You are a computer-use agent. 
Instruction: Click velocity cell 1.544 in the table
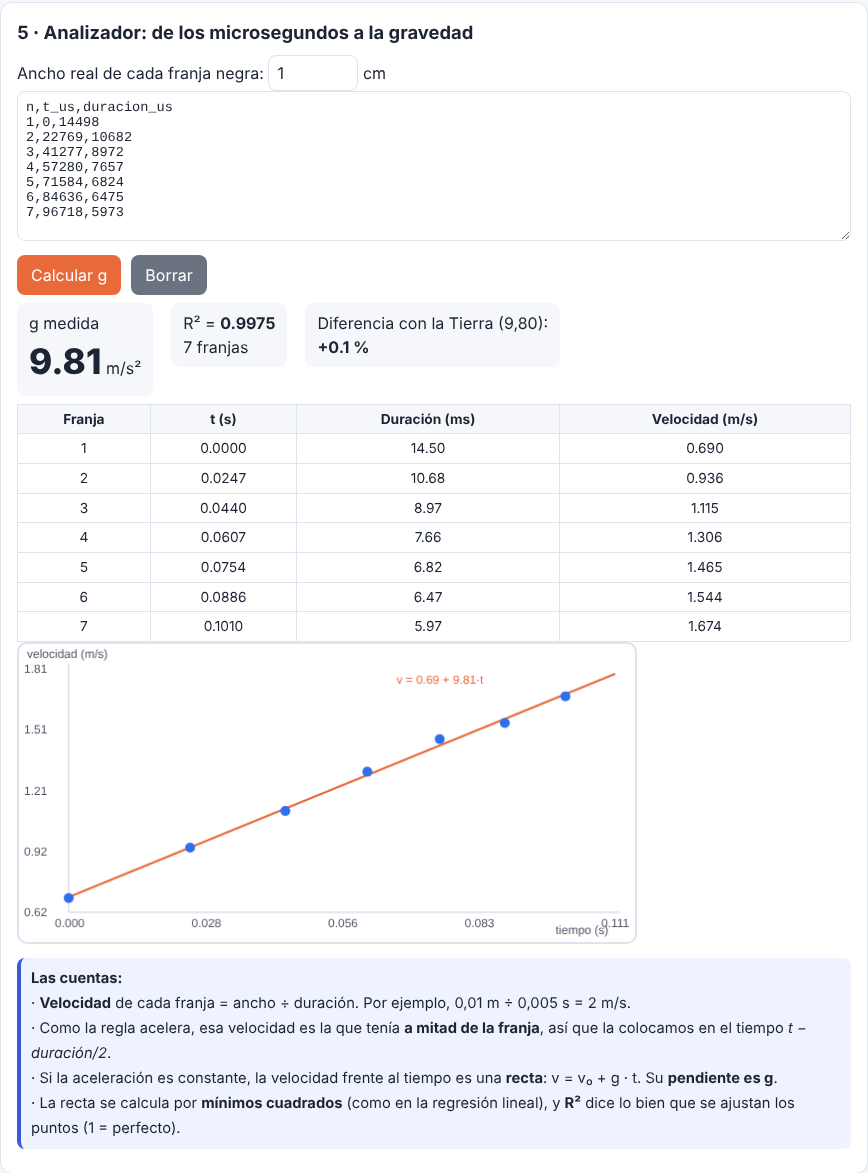tap(705, 597)
